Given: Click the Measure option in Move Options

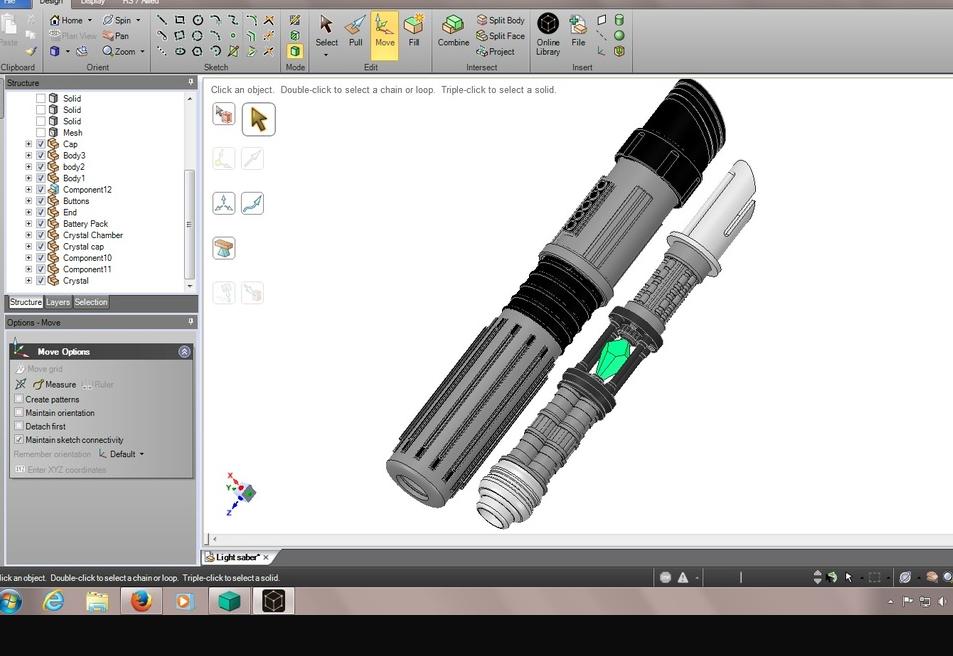Looking at the screenshot, I should pos(55,384).
